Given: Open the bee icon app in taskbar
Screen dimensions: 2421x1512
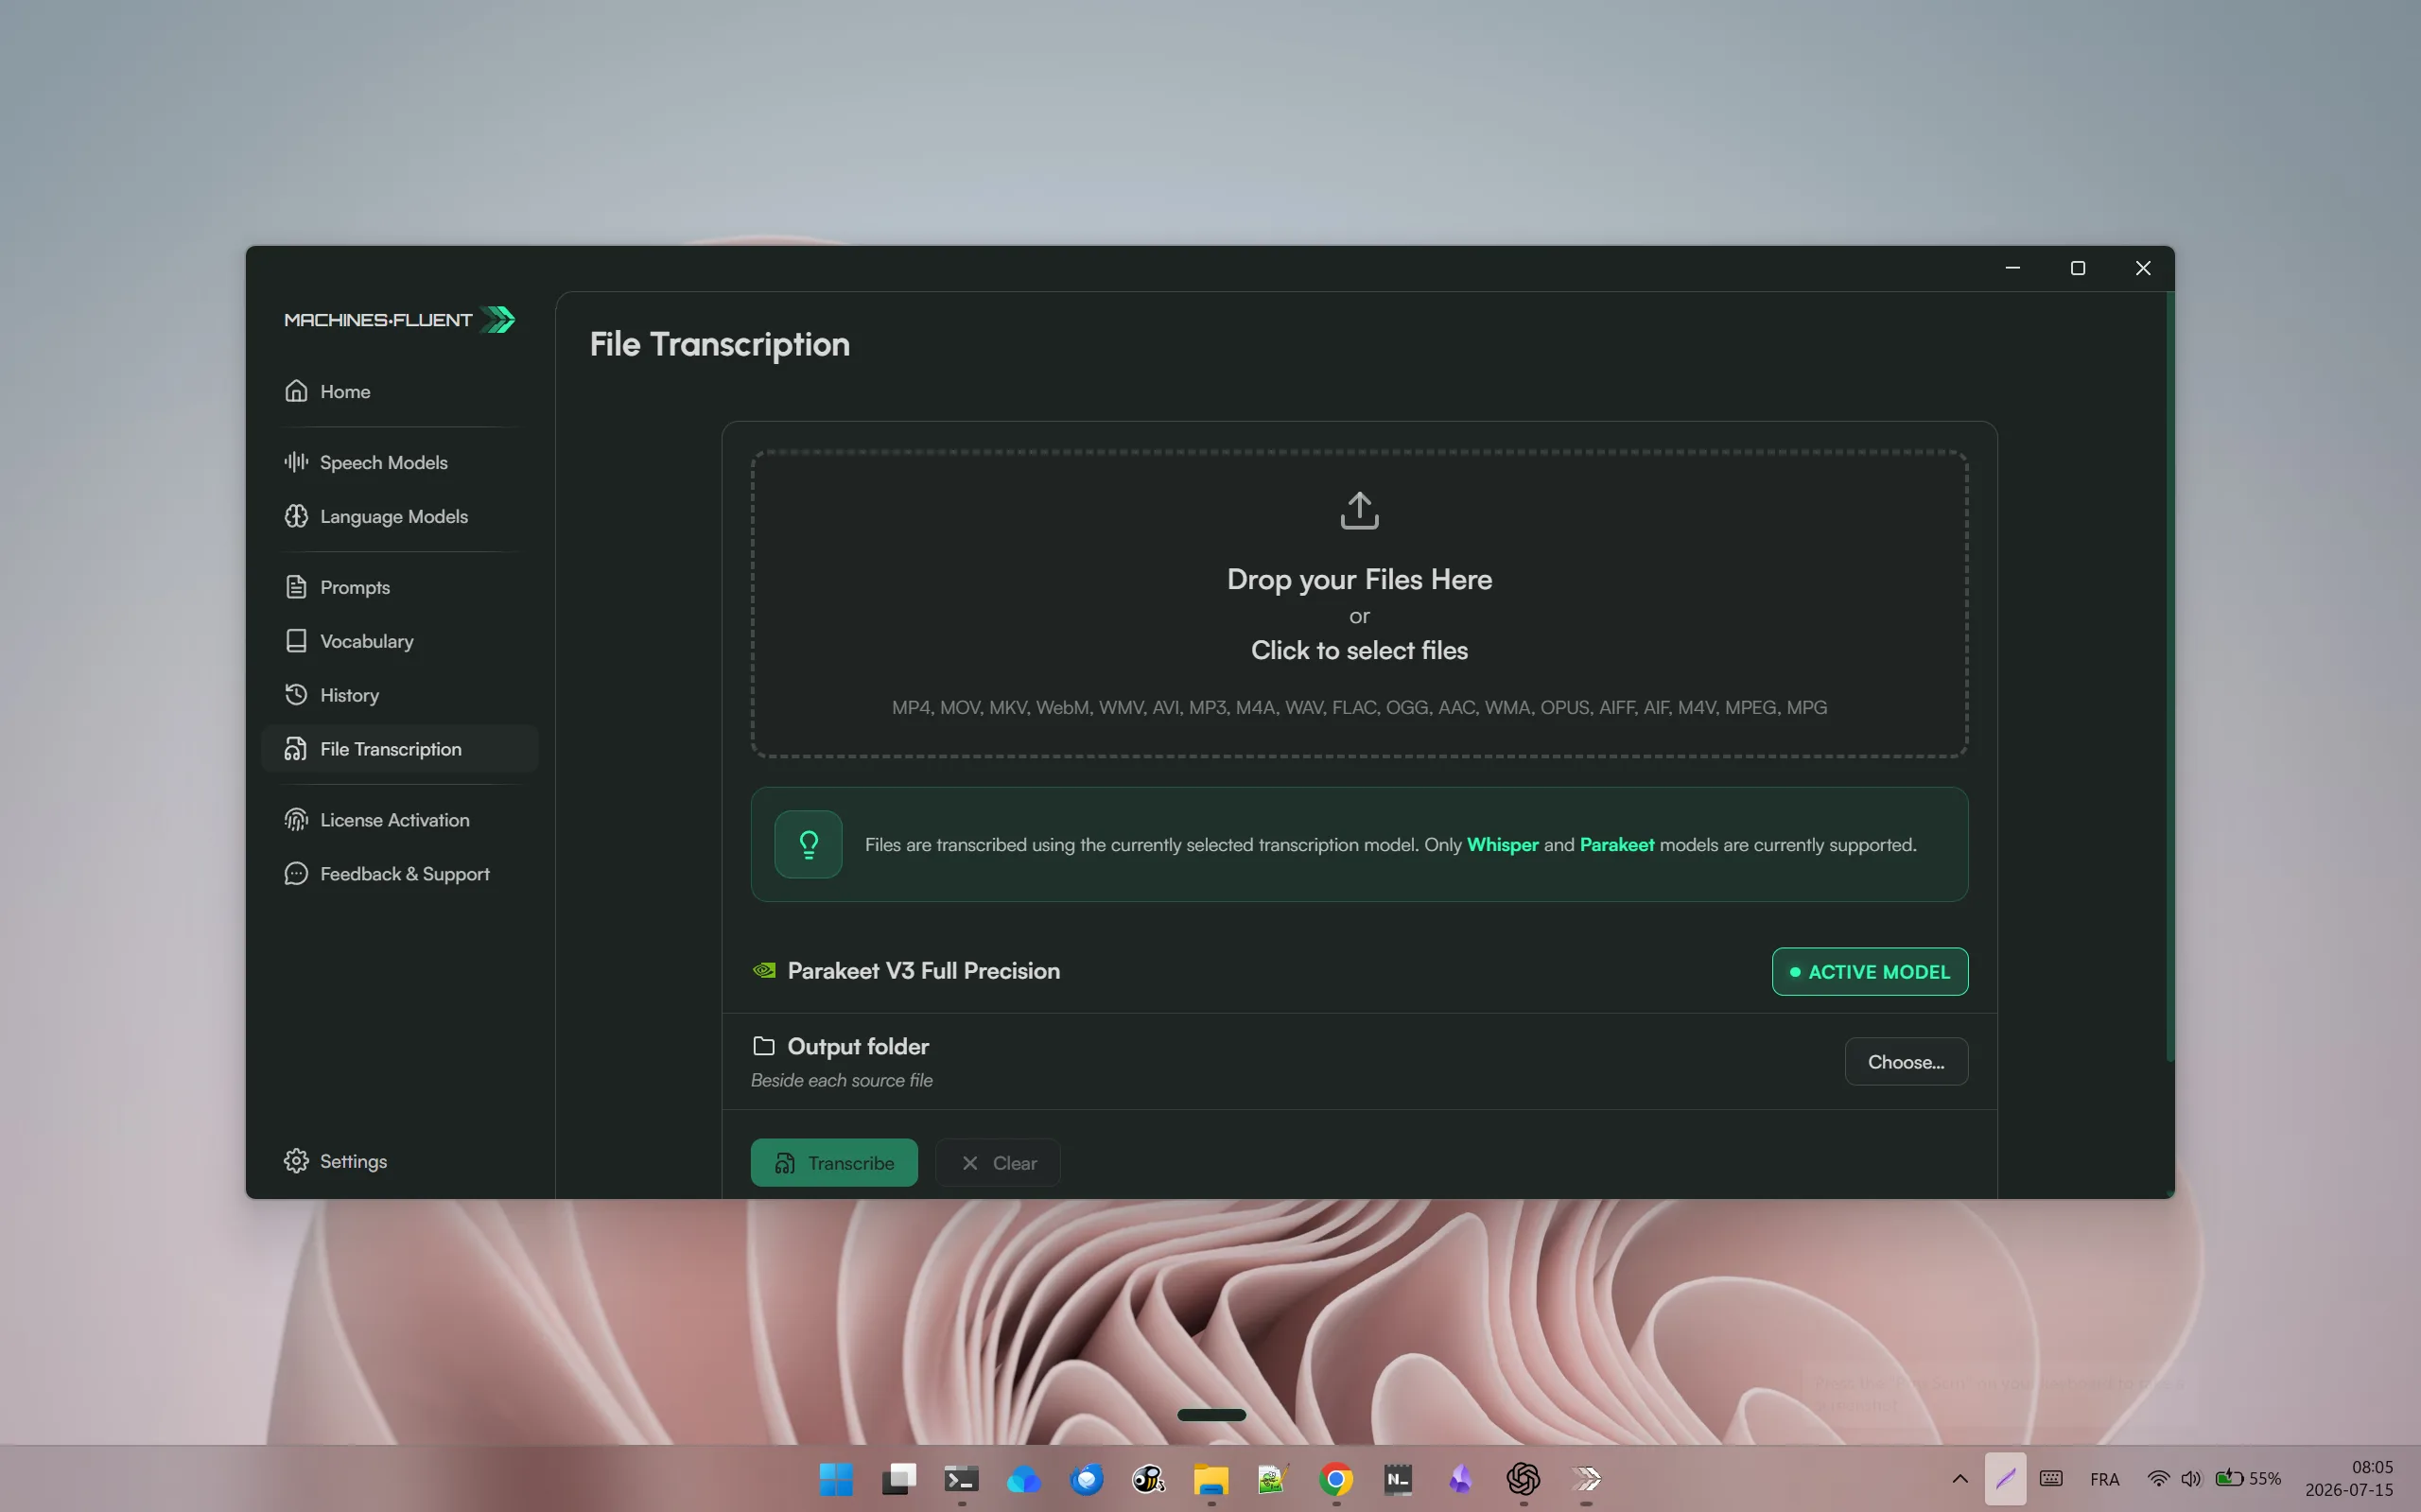Looking at the screenshot, I should click(x=1148, y=1479).
